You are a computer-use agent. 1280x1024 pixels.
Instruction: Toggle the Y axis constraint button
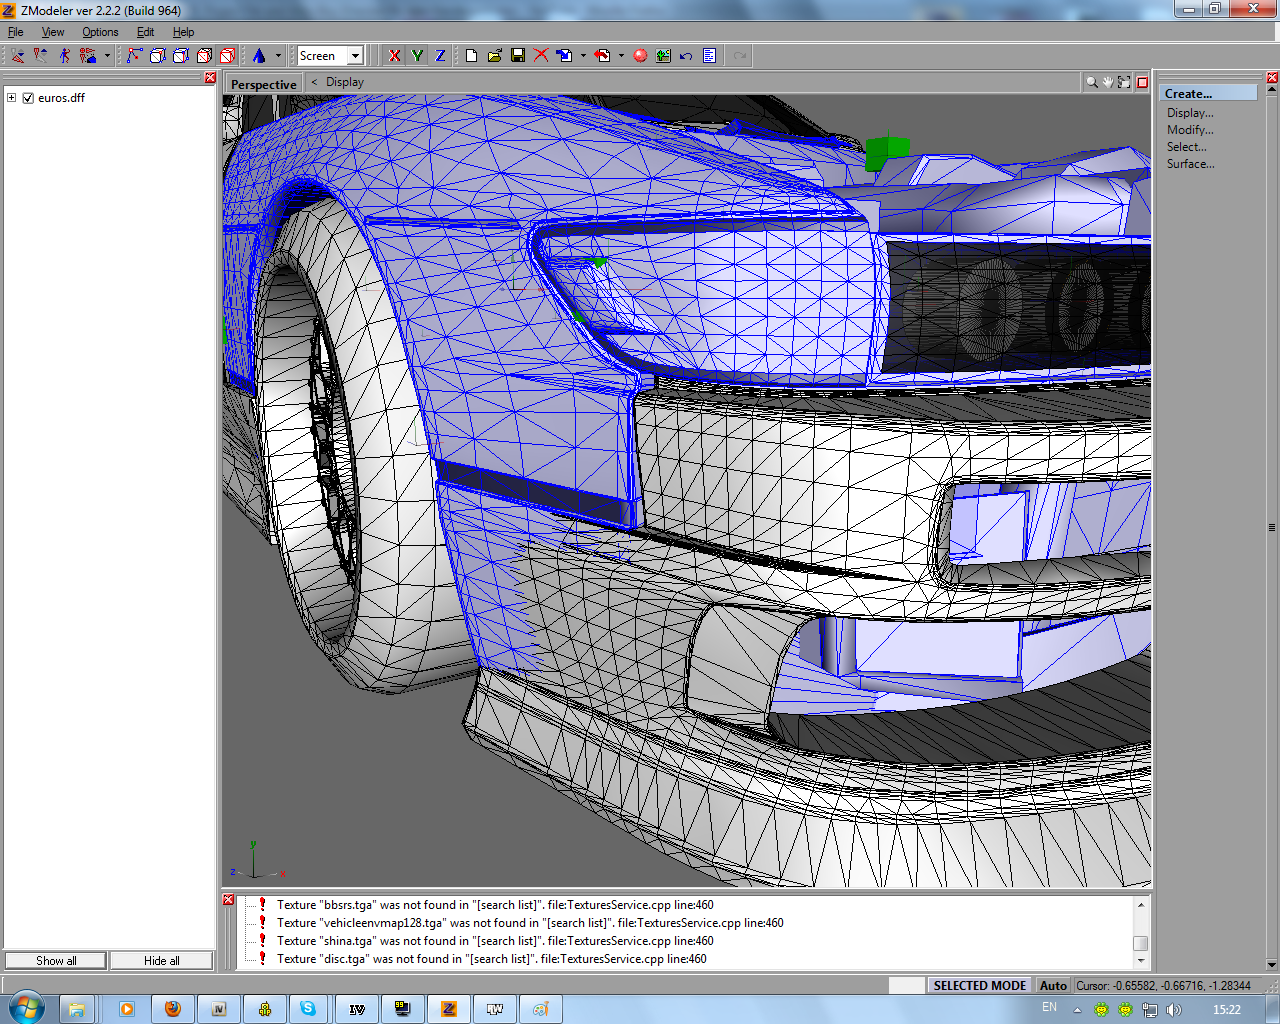(x=417, y=56)
